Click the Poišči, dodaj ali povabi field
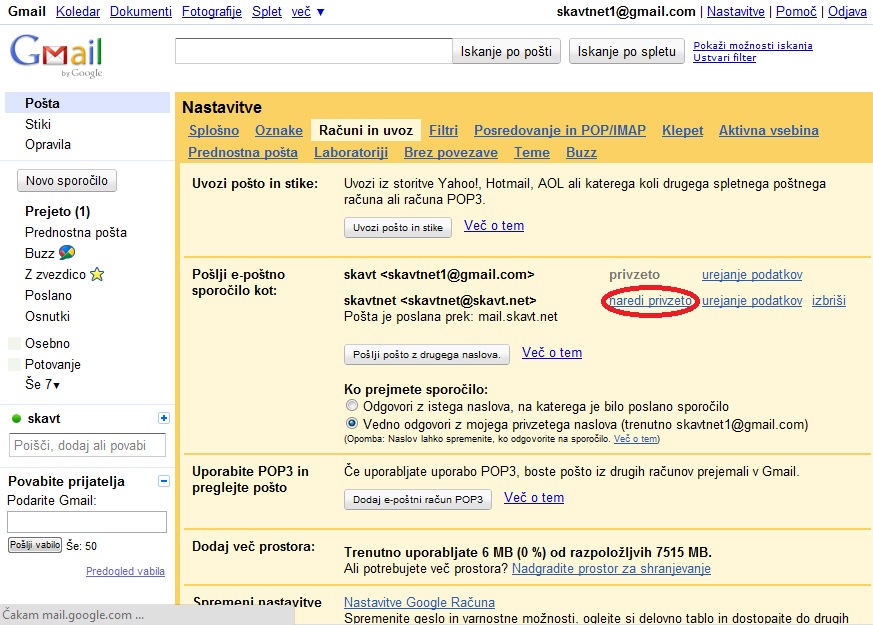This screenshot has width=873, height=625. click(x=87, y=445)
